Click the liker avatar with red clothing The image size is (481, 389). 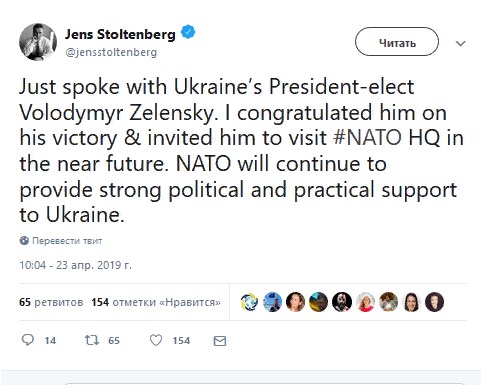[x=365, y=302]
